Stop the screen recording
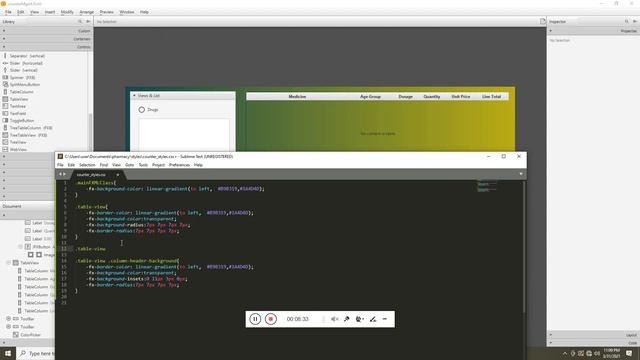 tap(270, 319)
